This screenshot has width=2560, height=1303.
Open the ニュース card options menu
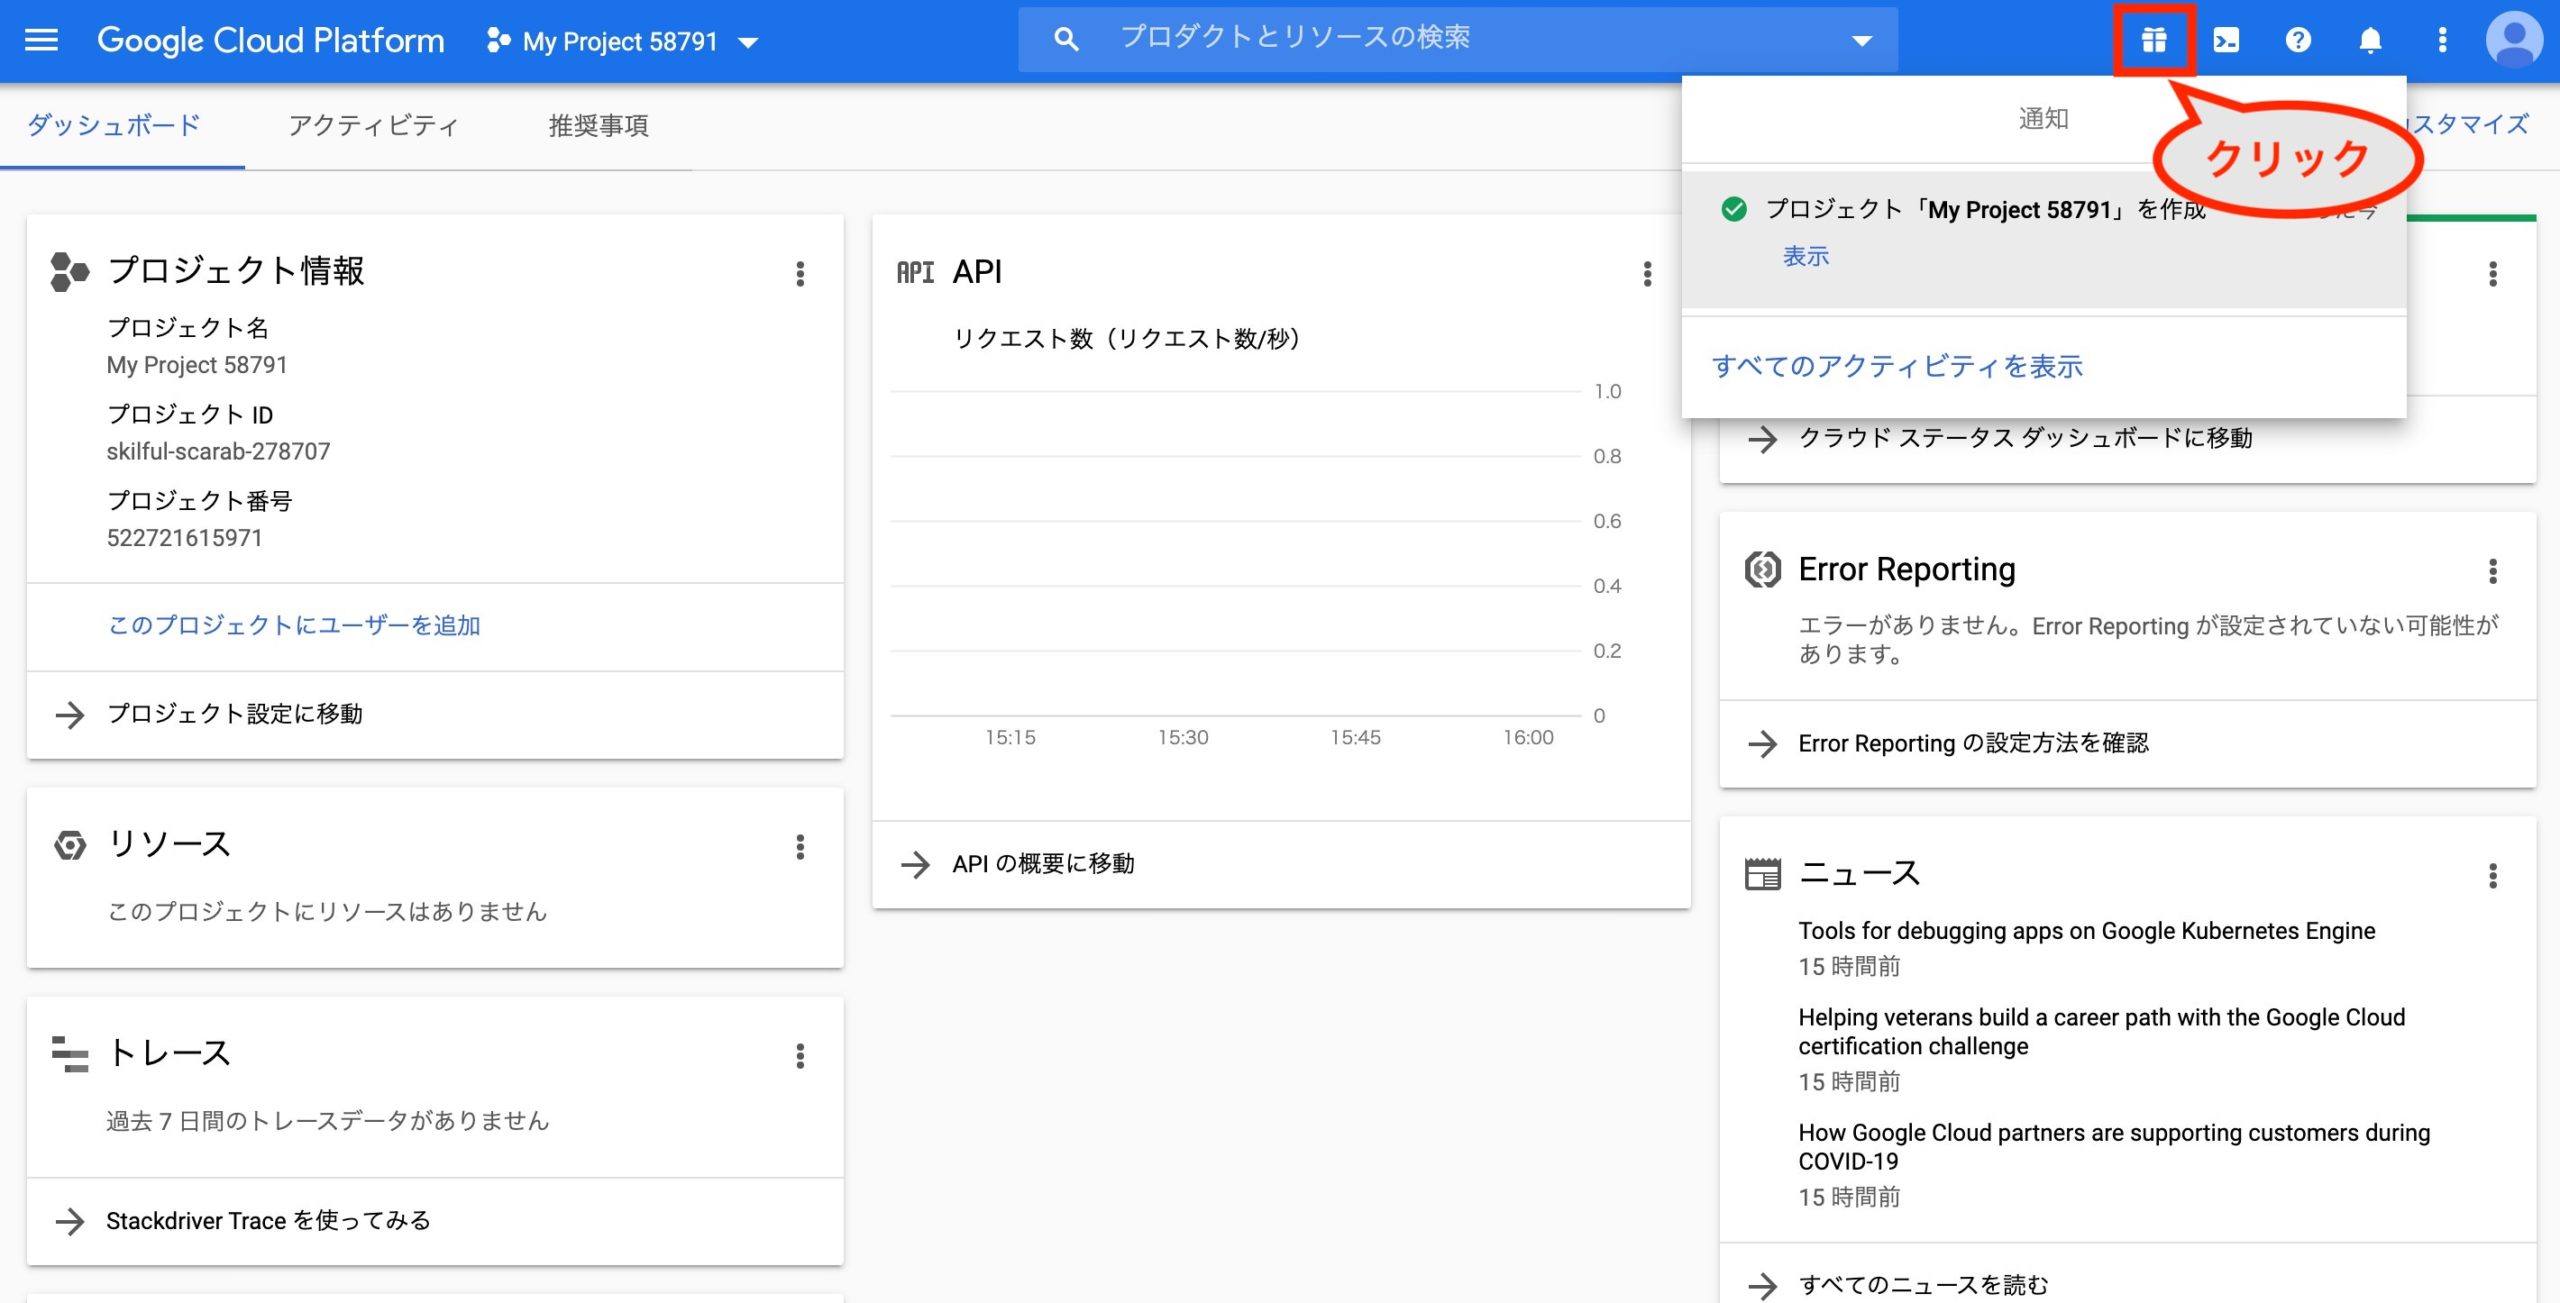(x=2493, y=876)
